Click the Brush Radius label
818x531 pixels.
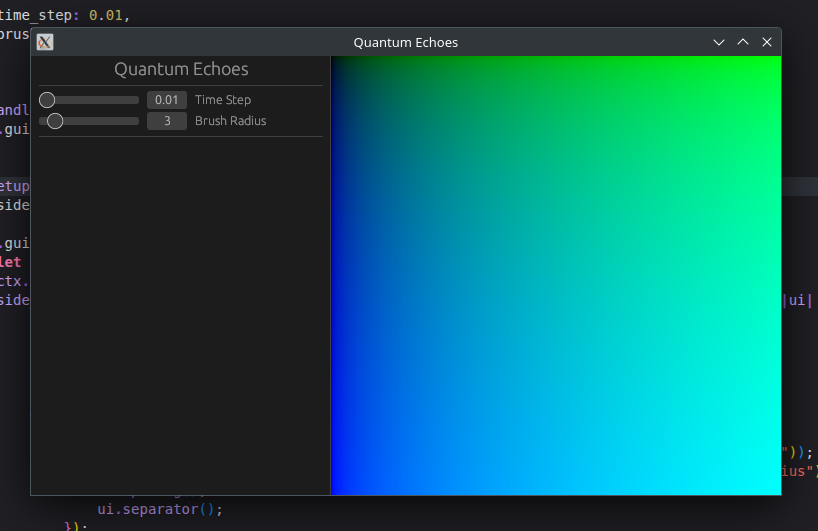click(230, 121)
